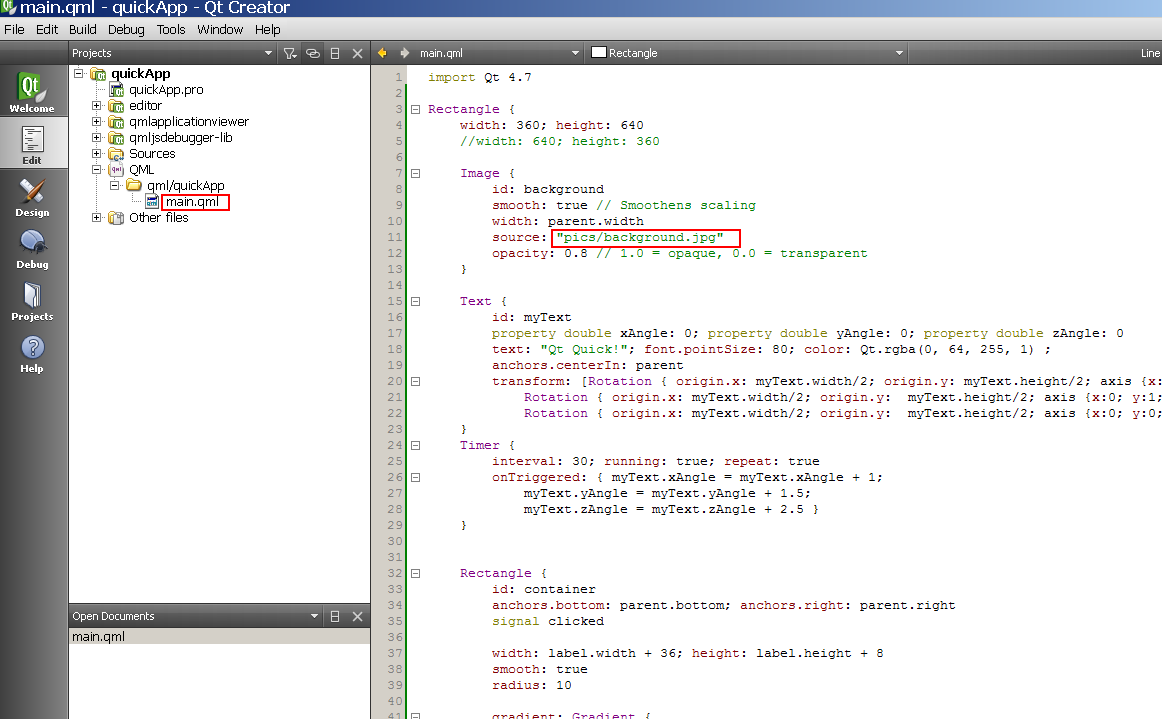Image resolution: width=1162 pixels, height=719 pixels.
Task: Fold the Image block at line 7
Action: 416,173
